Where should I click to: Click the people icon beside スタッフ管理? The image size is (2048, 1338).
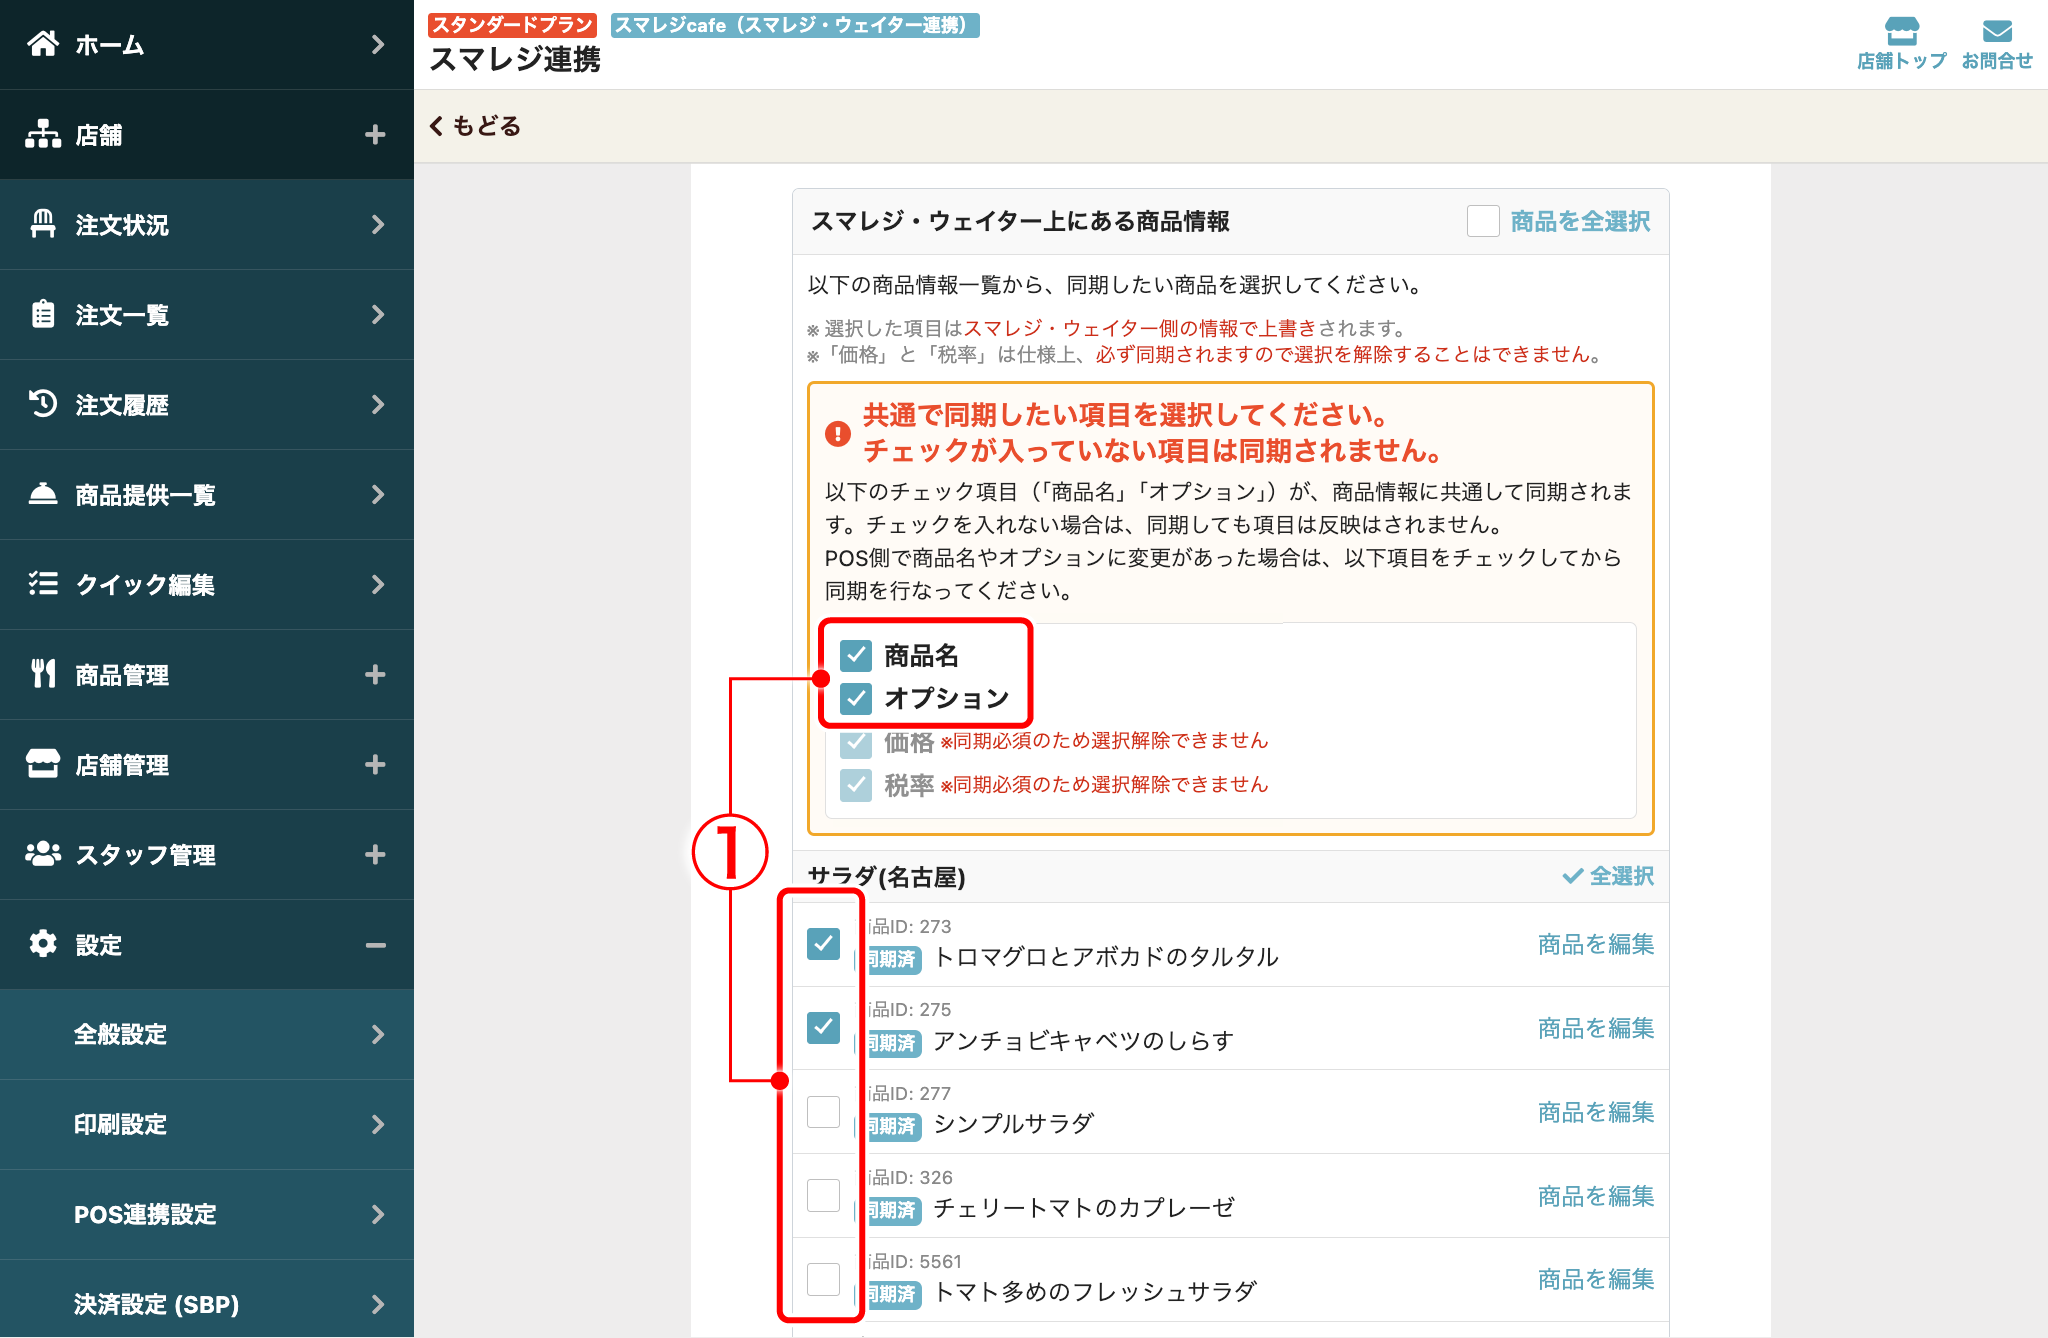pos(43,854)
